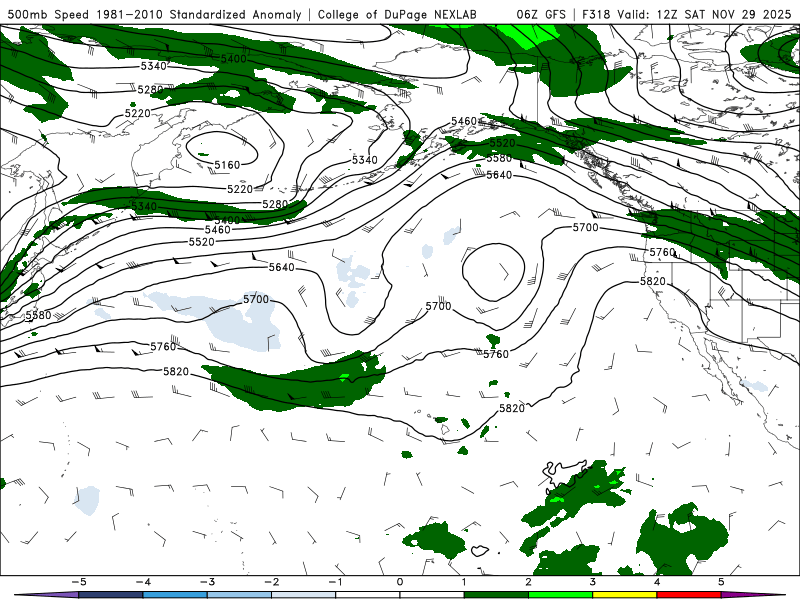Click the colorbar tick label '0'

(399, 582)
